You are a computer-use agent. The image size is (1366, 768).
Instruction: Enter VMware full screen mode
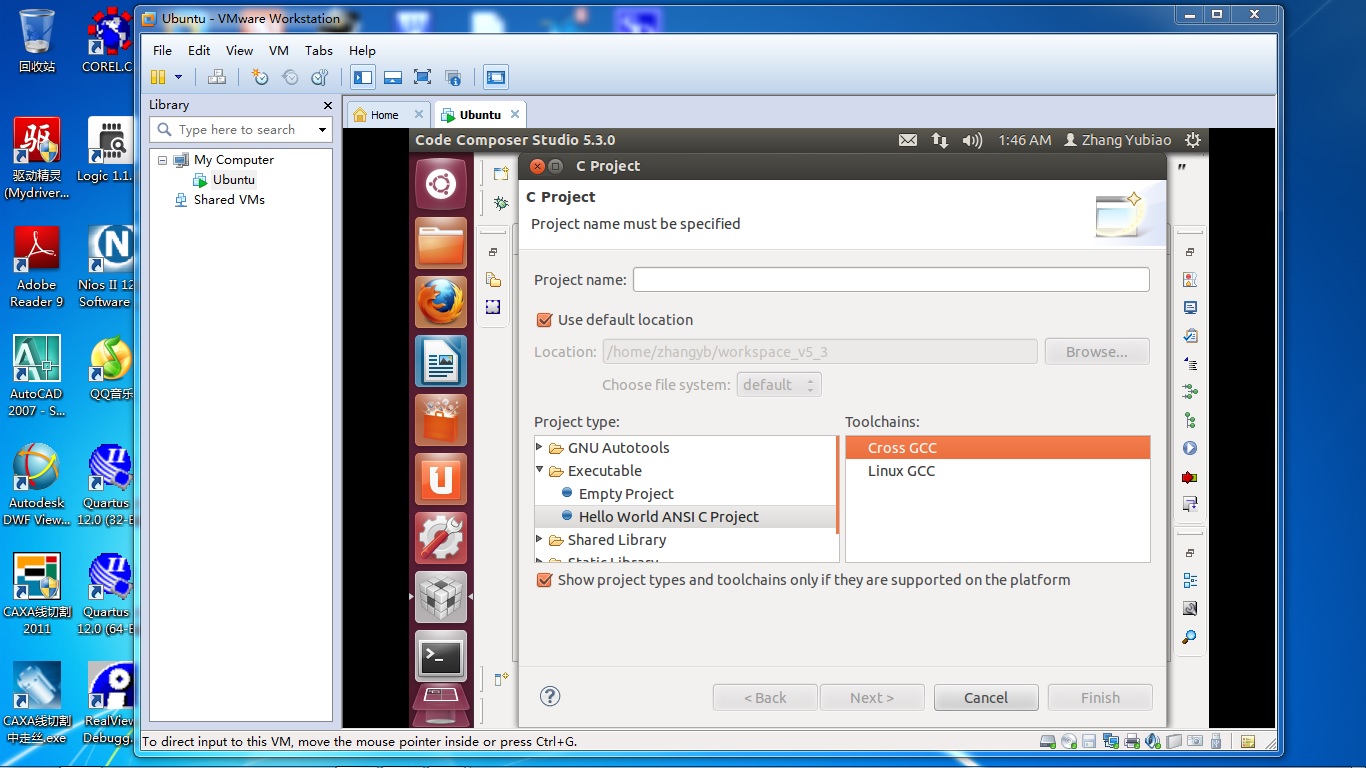(422, 77)
